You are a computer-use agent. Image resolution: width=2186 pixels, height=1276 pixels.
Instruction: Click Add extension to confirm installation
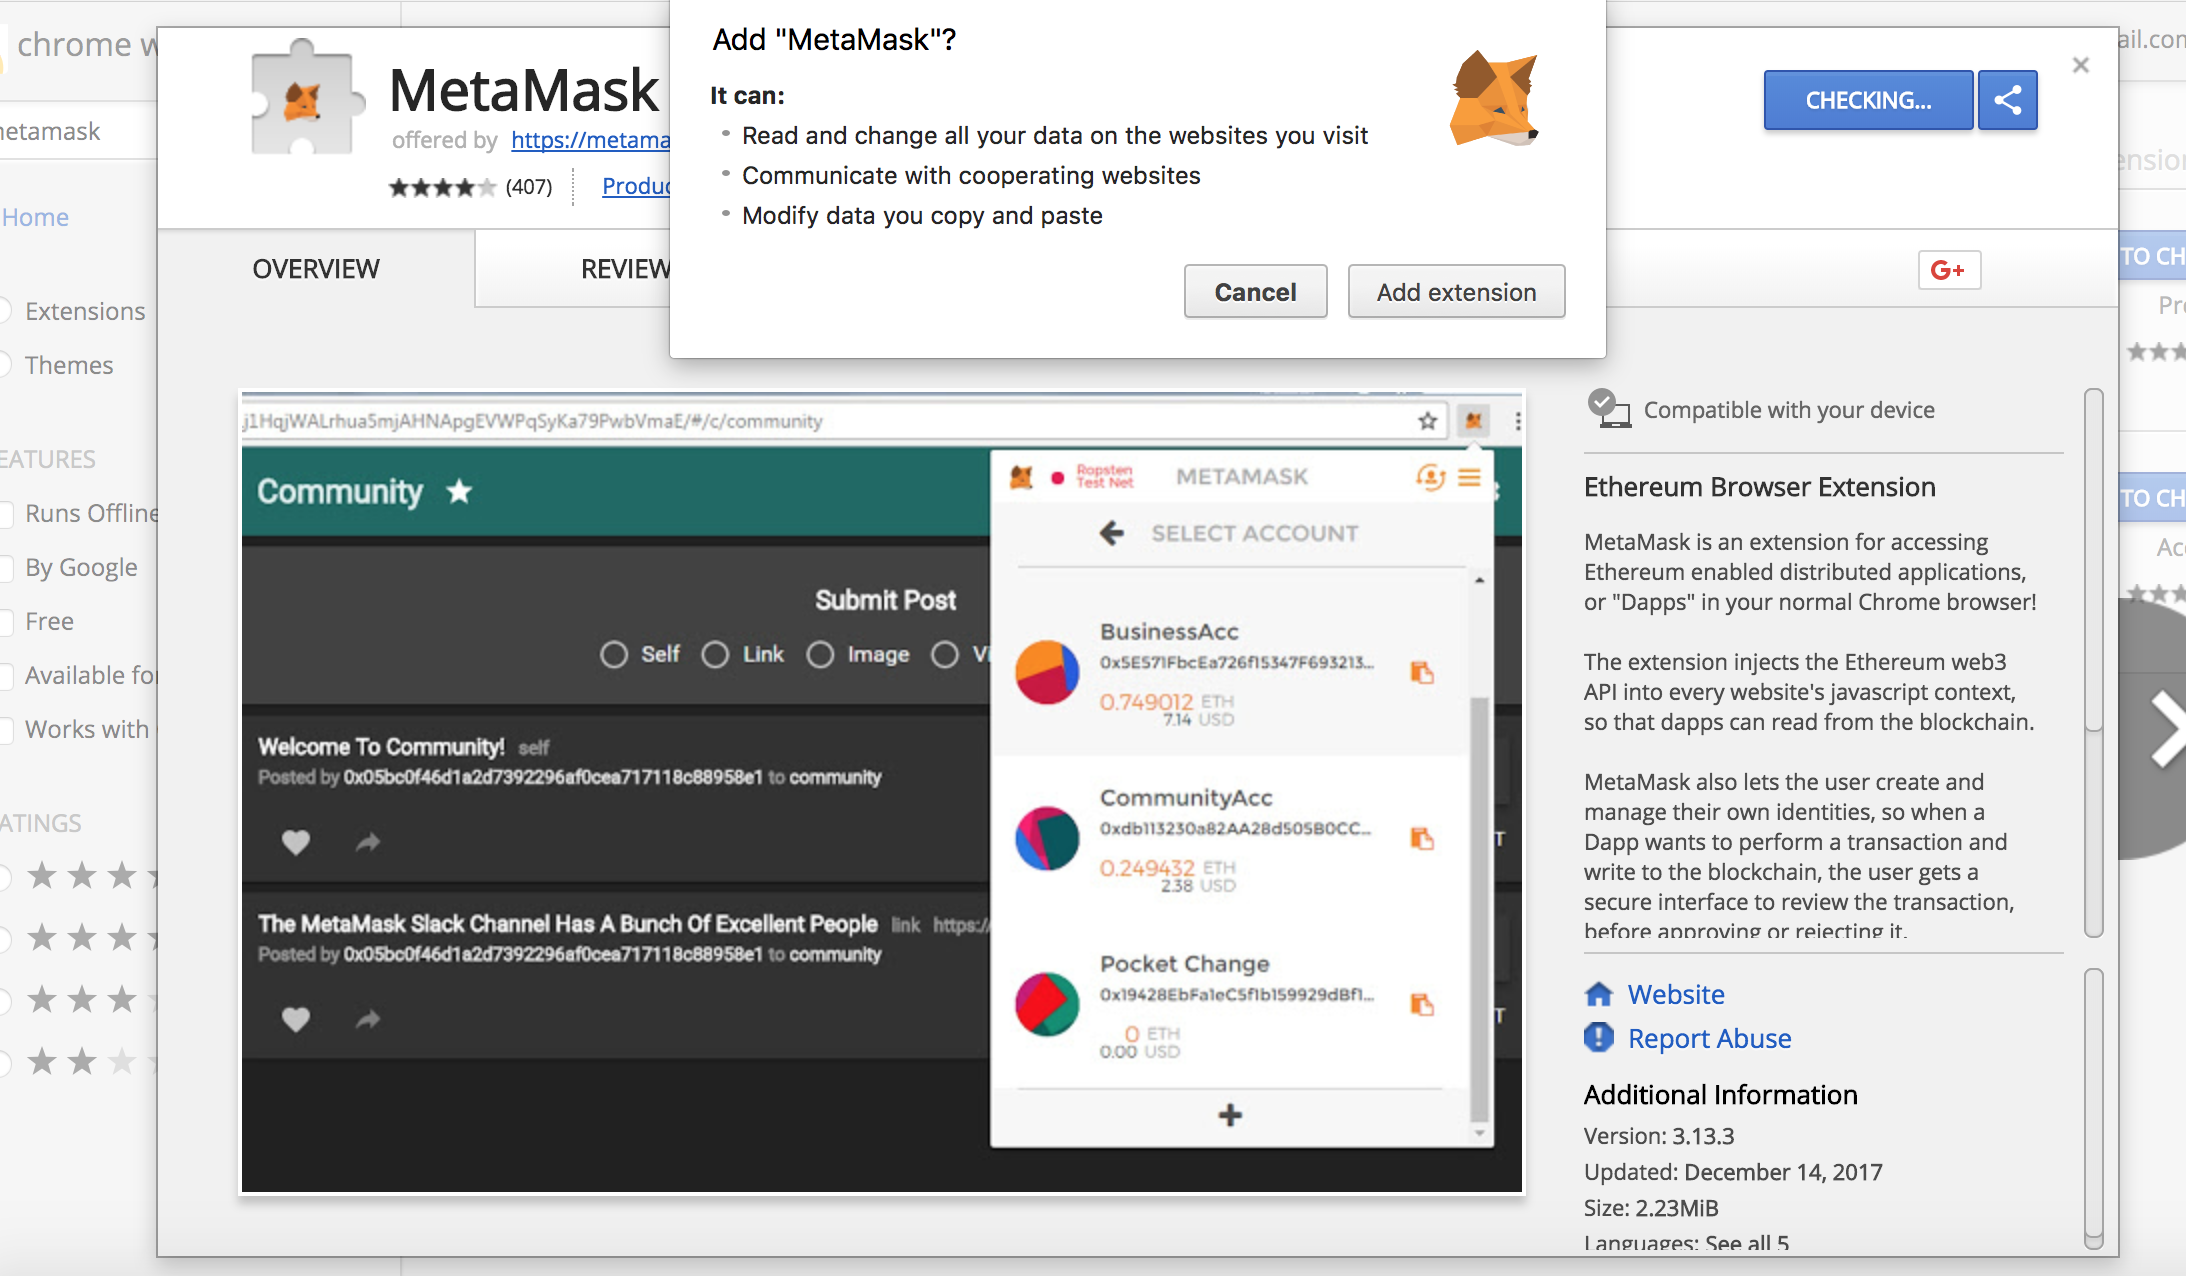click(x=1455, y=290)
